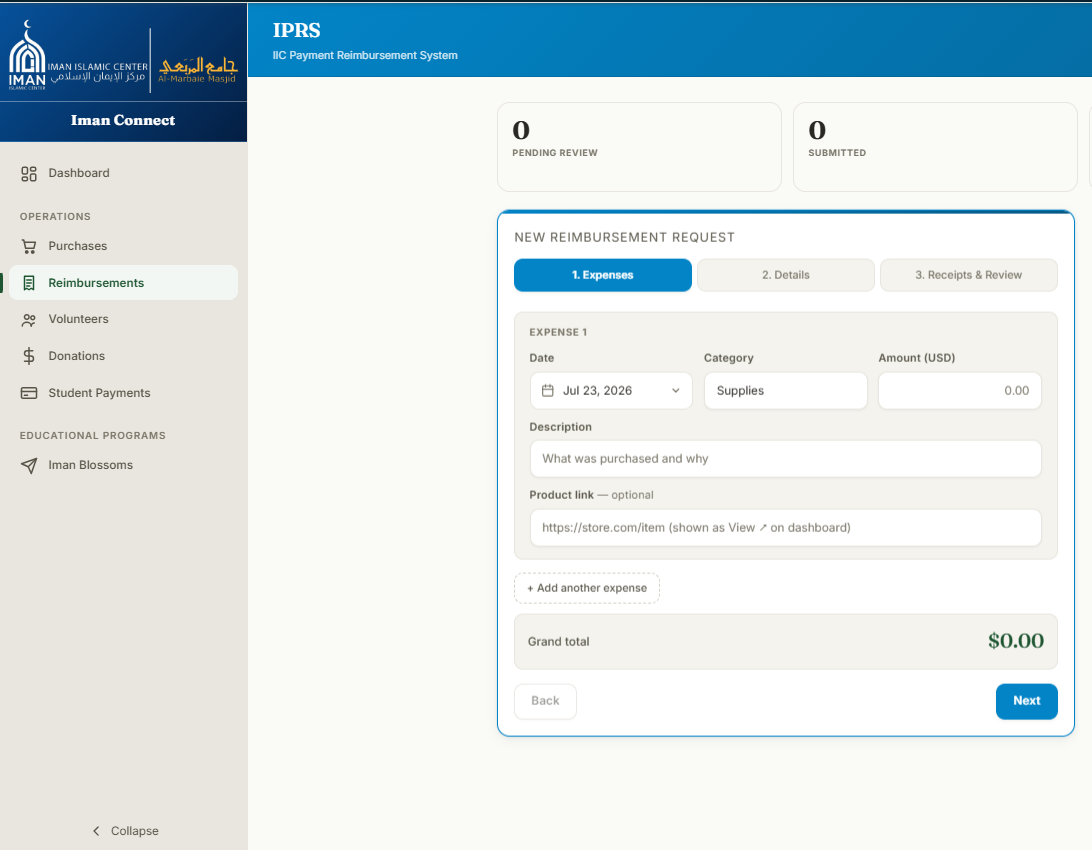Click the Al-Marbaie Masjid logo
Viewport: 1092px width, 850px height.
pos(198,70)
